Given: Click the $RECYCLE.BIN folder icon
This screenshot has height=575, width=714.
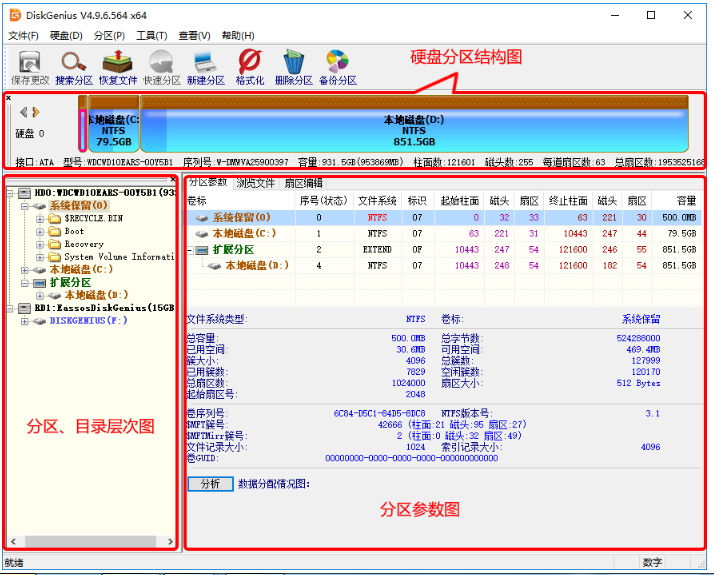Looking at the screenshot, I should (55, 219).
